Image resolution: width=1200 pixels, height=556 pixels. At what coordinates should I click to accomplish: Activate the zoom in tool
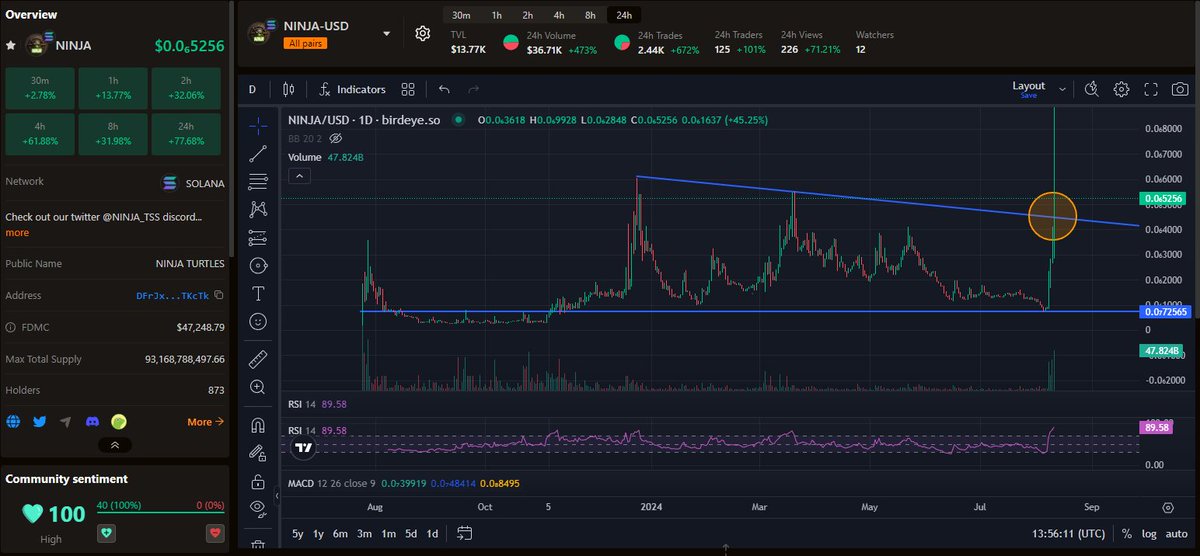click(259, 386)
